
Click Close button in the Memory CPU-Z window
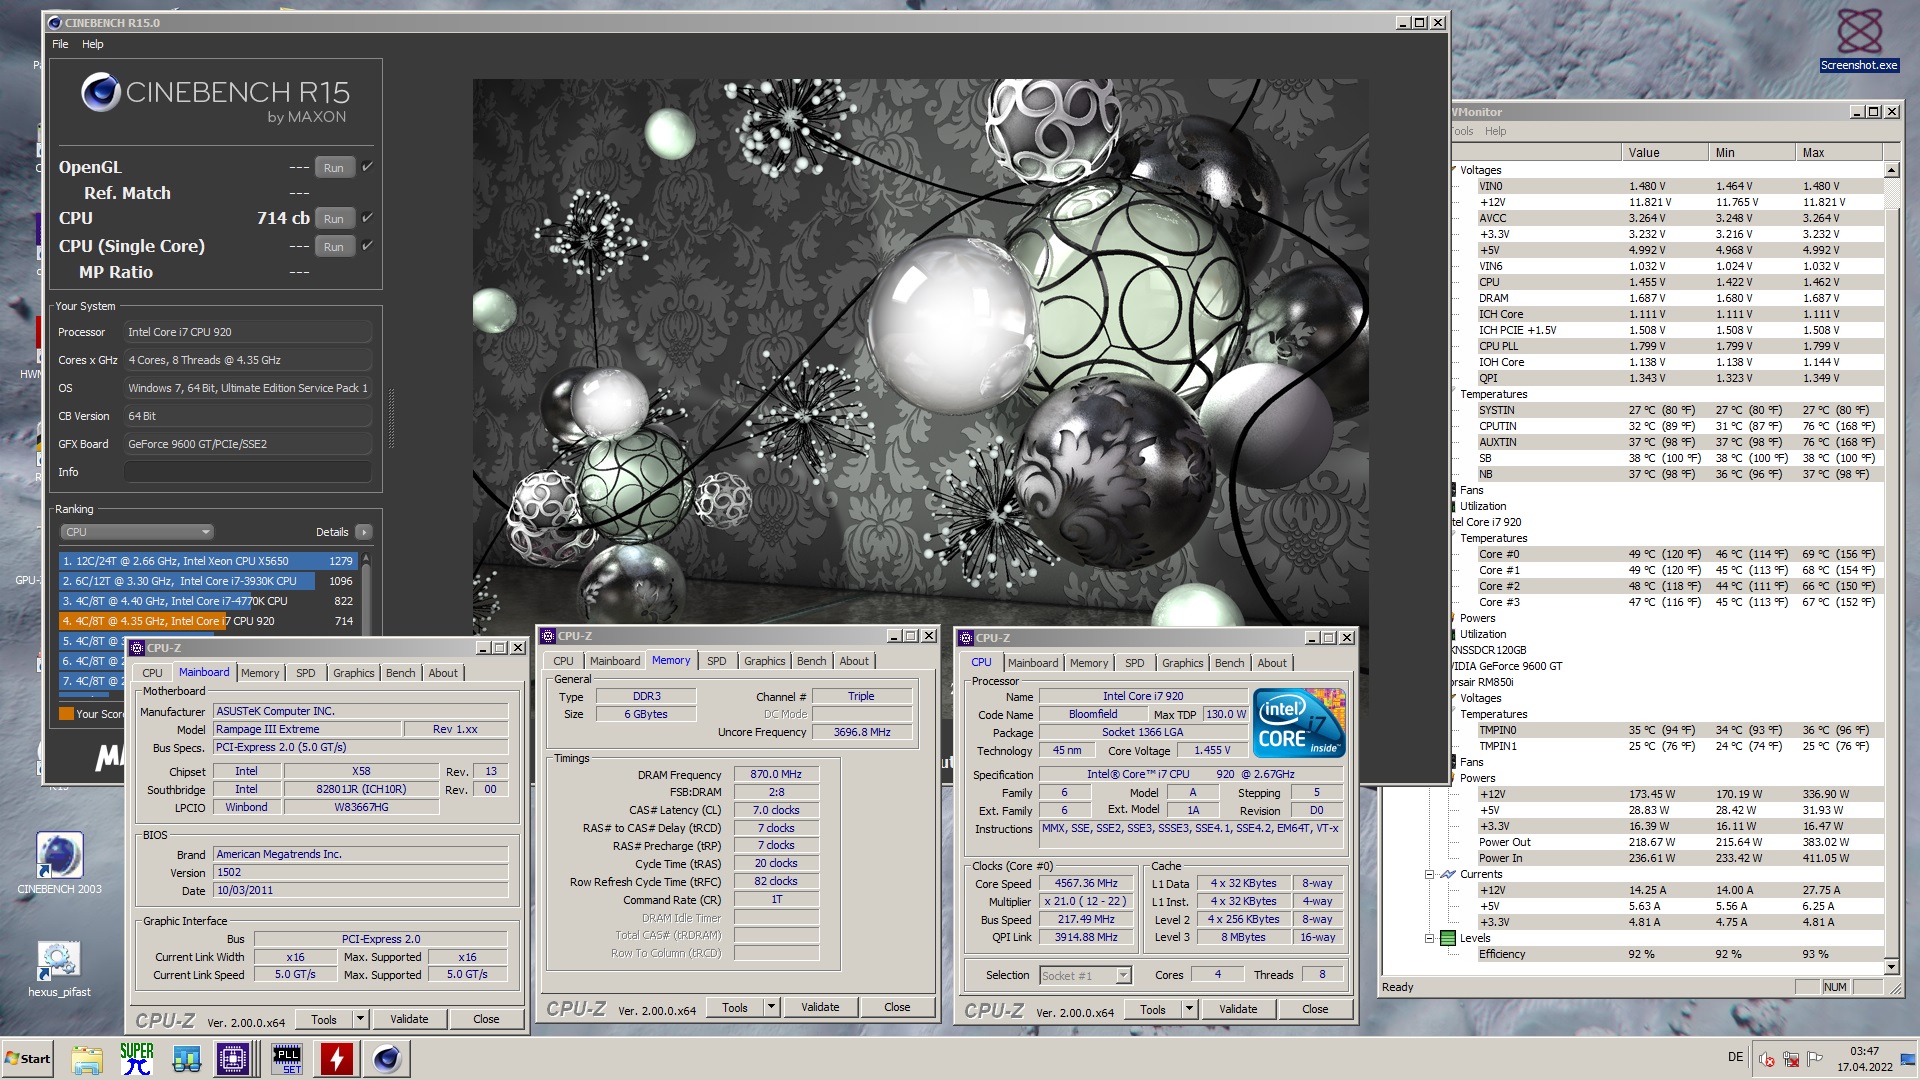[x=897, y=1007]
